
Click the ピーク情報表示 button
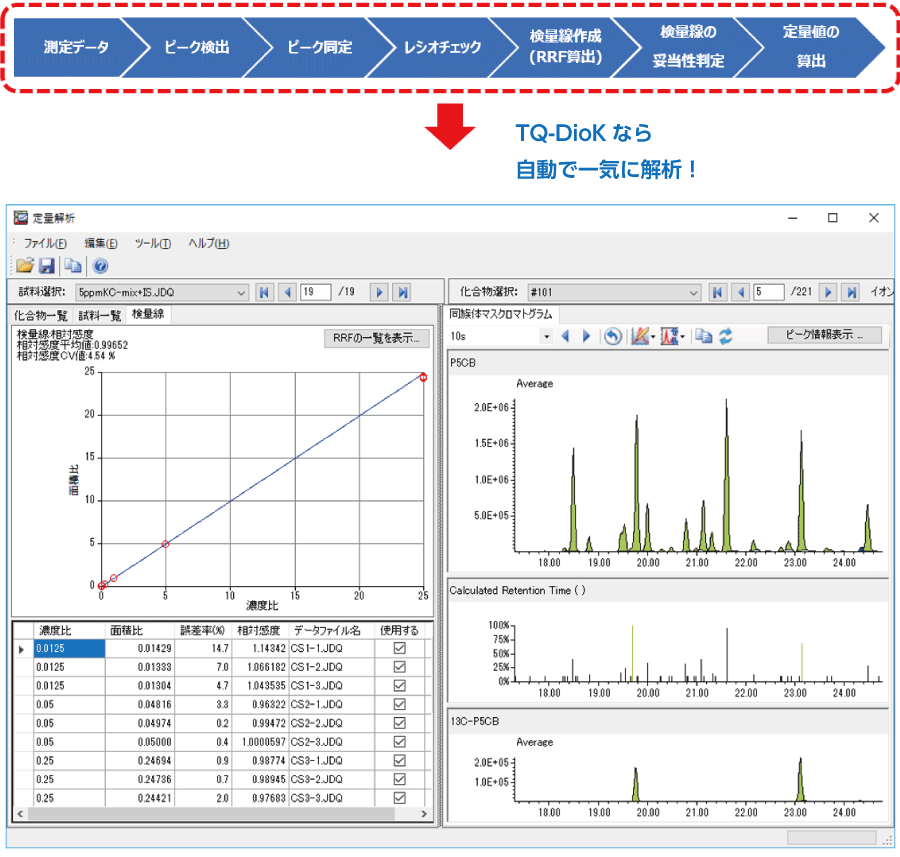[x=822, y=336]
